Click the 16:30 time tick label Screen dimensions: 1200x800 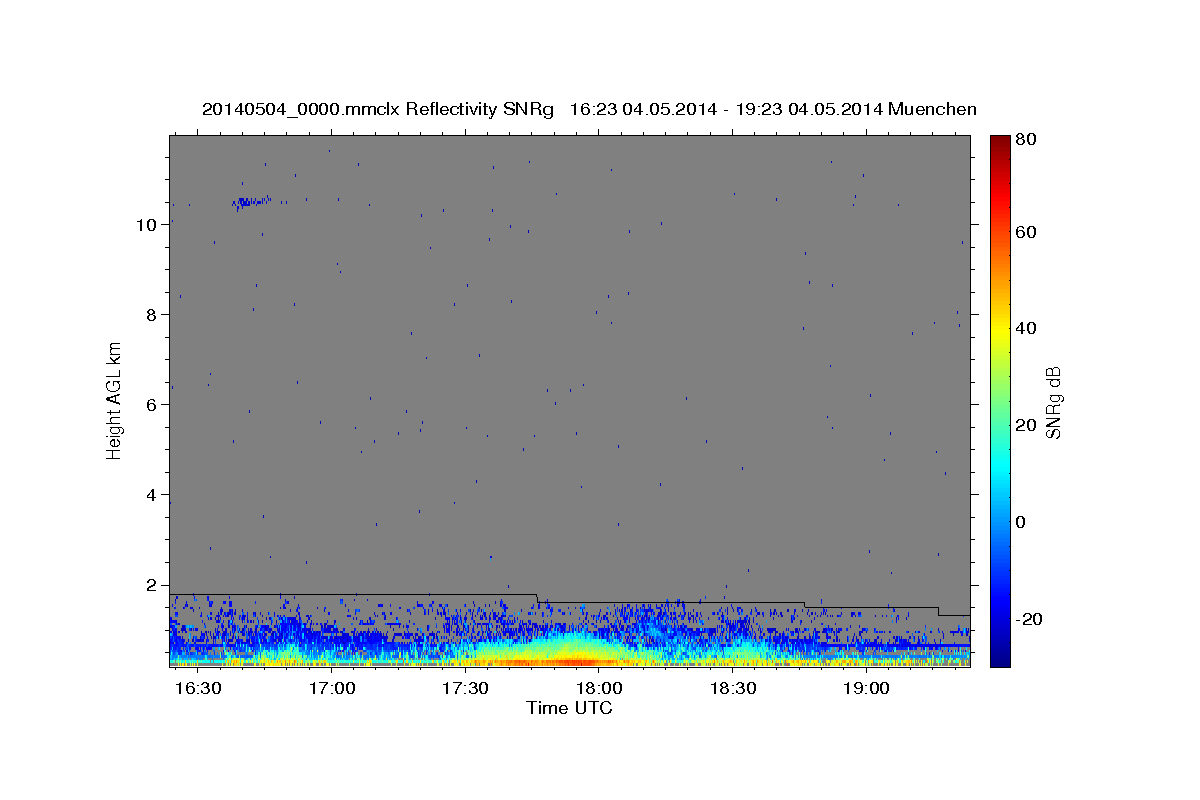(x=198, y=689)
